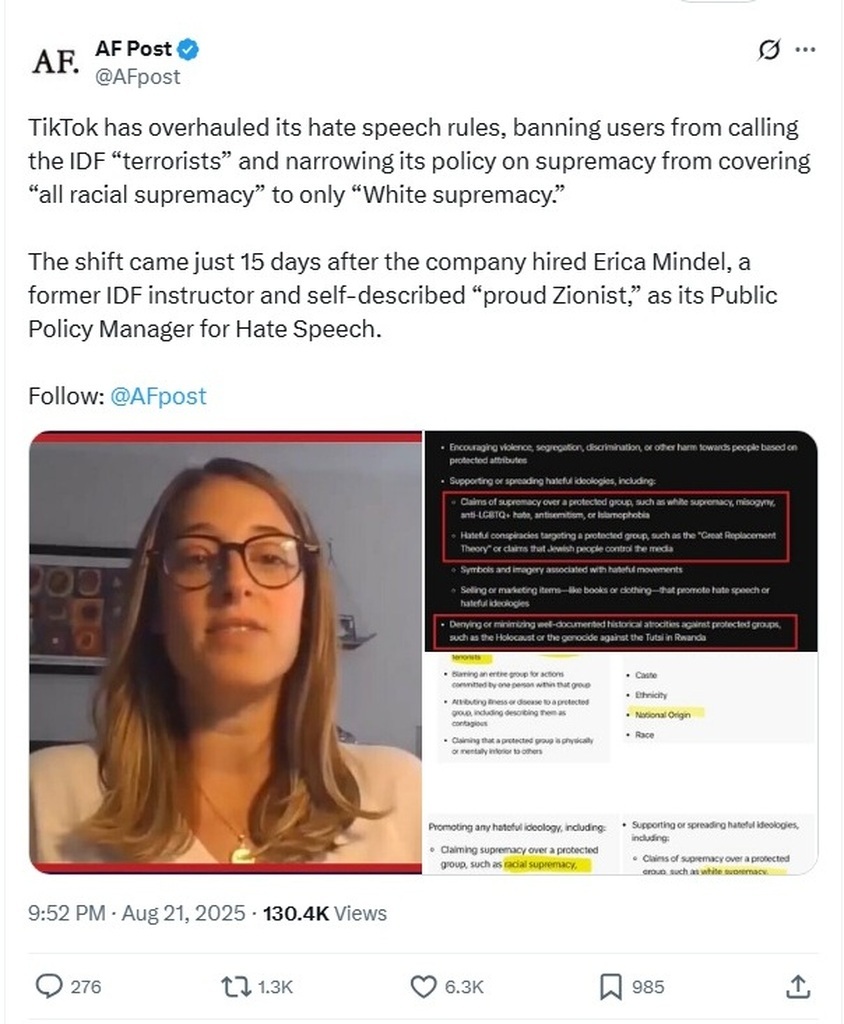This screenshot has height=1024, width=844.
Task: Click the 9:52 PM Aug 21, 2025 timestamp
Action: coord(137,913)
